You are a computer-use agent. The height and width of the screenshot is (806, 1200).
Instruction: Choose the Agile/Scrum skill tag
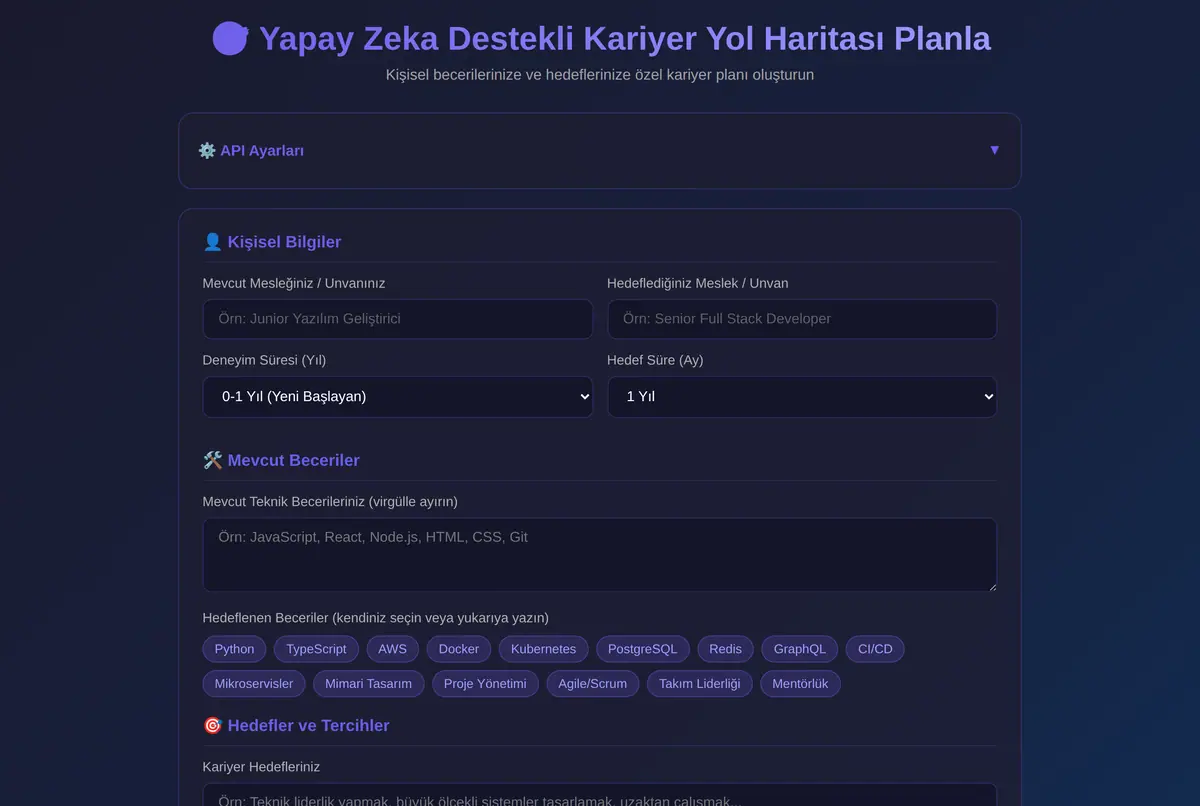point(593,684)
